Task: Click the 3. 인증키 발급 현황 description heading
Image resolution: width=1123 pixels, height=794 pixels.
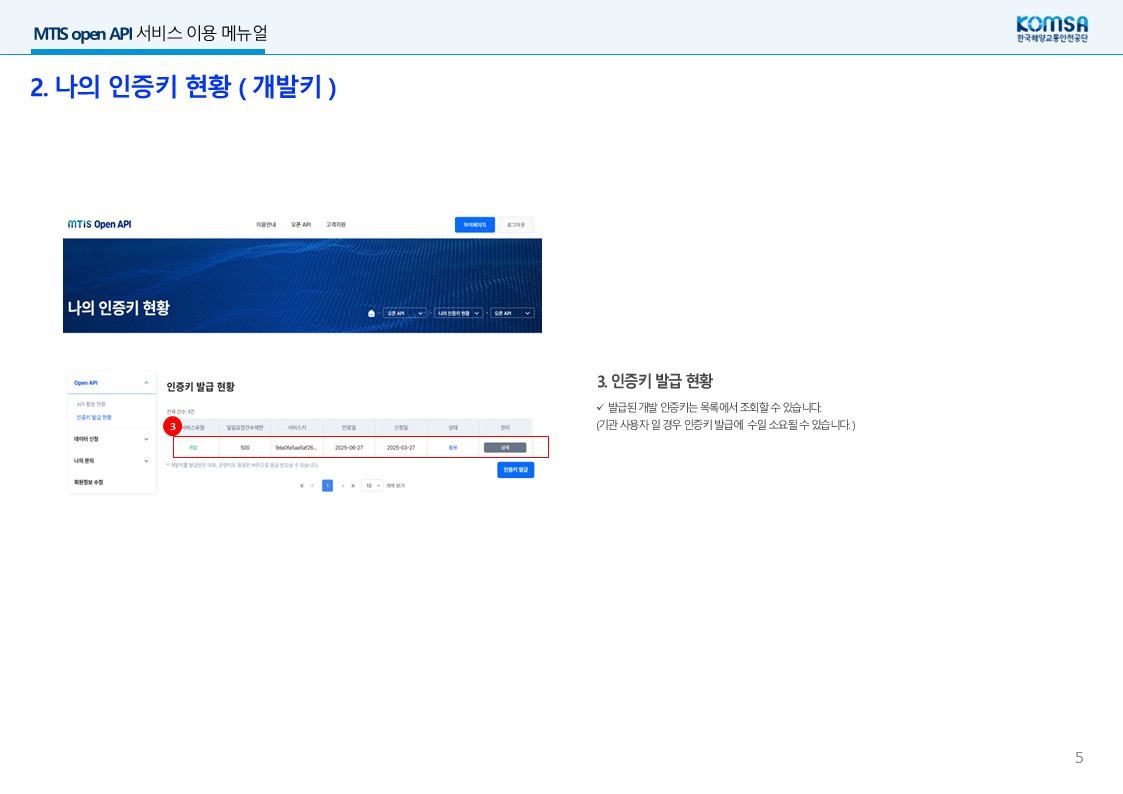Action: [655, 381]
